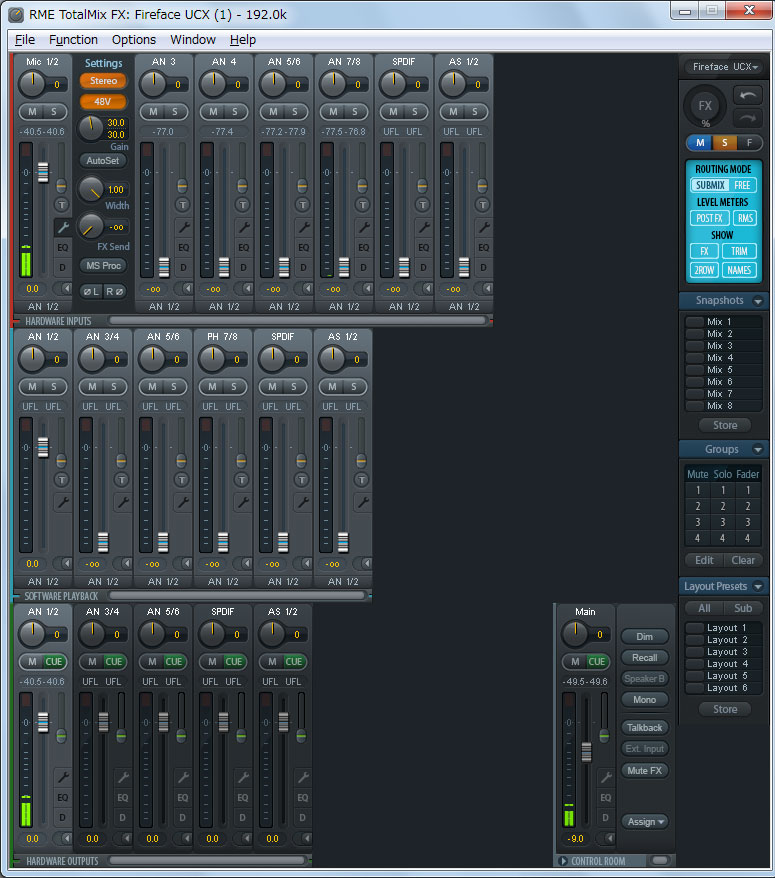Select snapshot Mix 3
The image size is (775, 878).
[x=723, y=345]
